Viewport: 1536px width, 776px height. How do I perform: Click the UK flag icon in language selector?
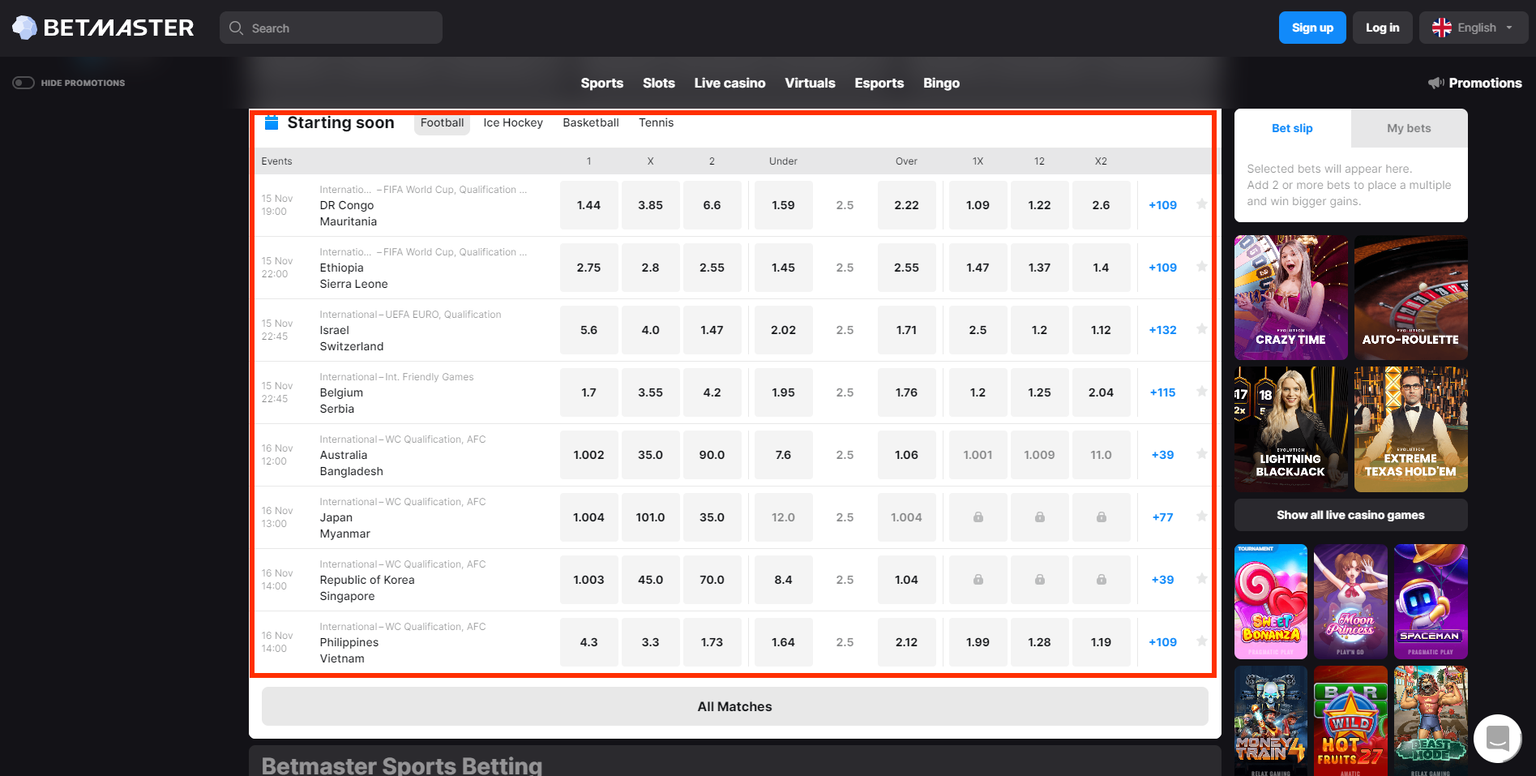pos(1441,27)
